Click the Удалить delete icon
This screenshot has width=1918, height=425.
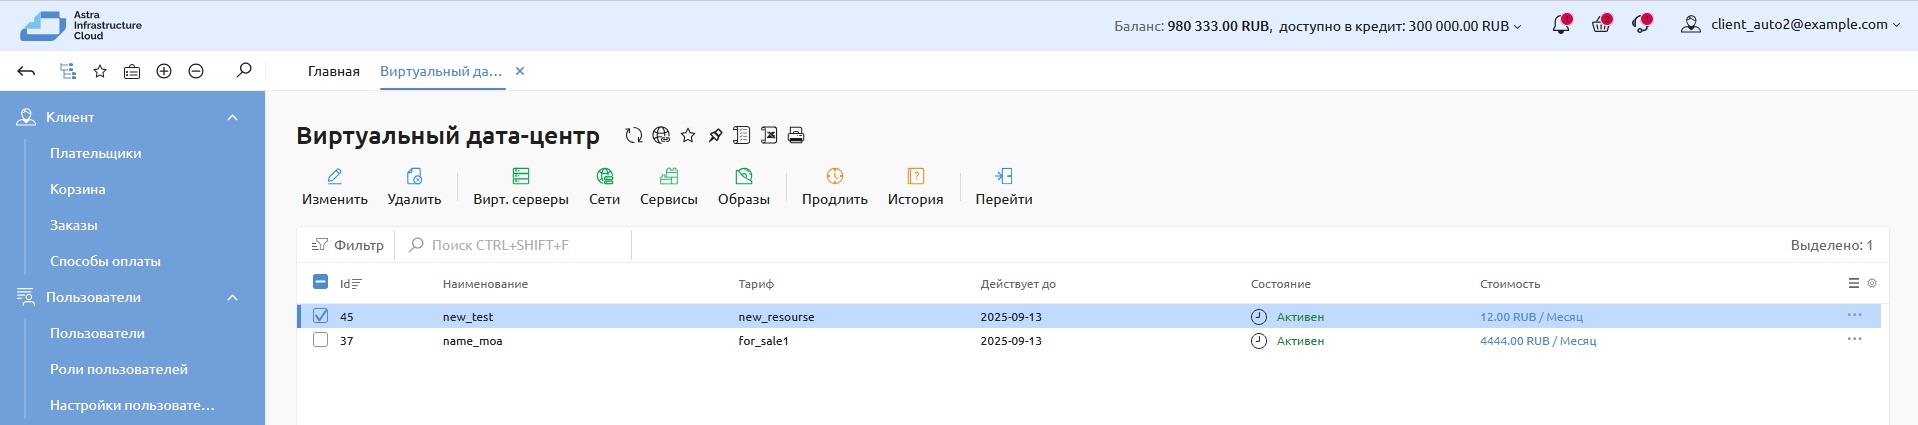pyautogui.click(x=414, y=177)
